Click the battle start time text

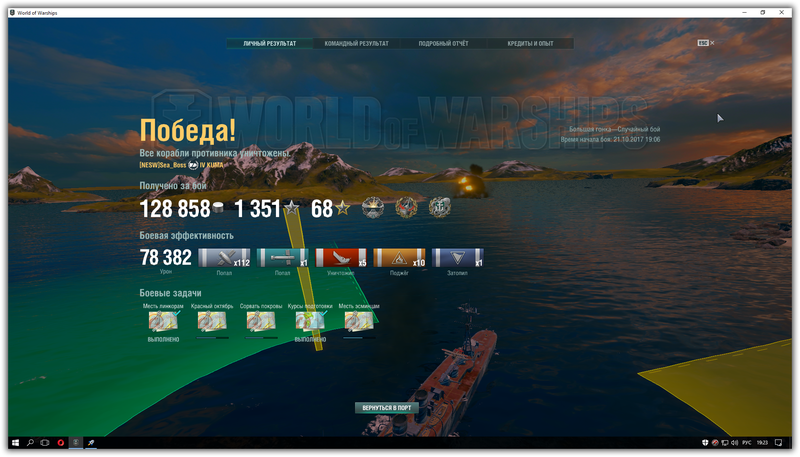610,139
